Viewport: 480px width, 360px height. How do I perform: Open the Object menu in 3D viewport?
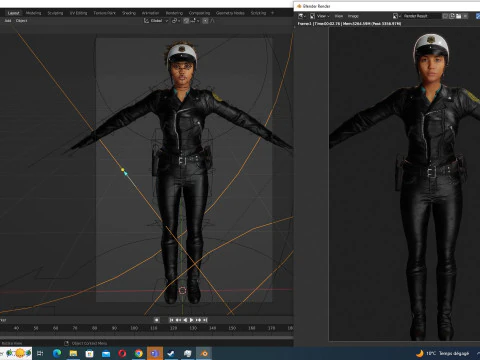tap(21, 21)
